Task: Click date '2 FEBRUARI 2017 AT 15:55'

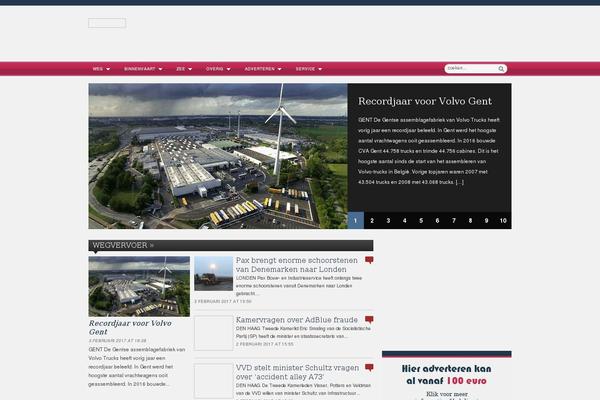Action: [264, 344]
